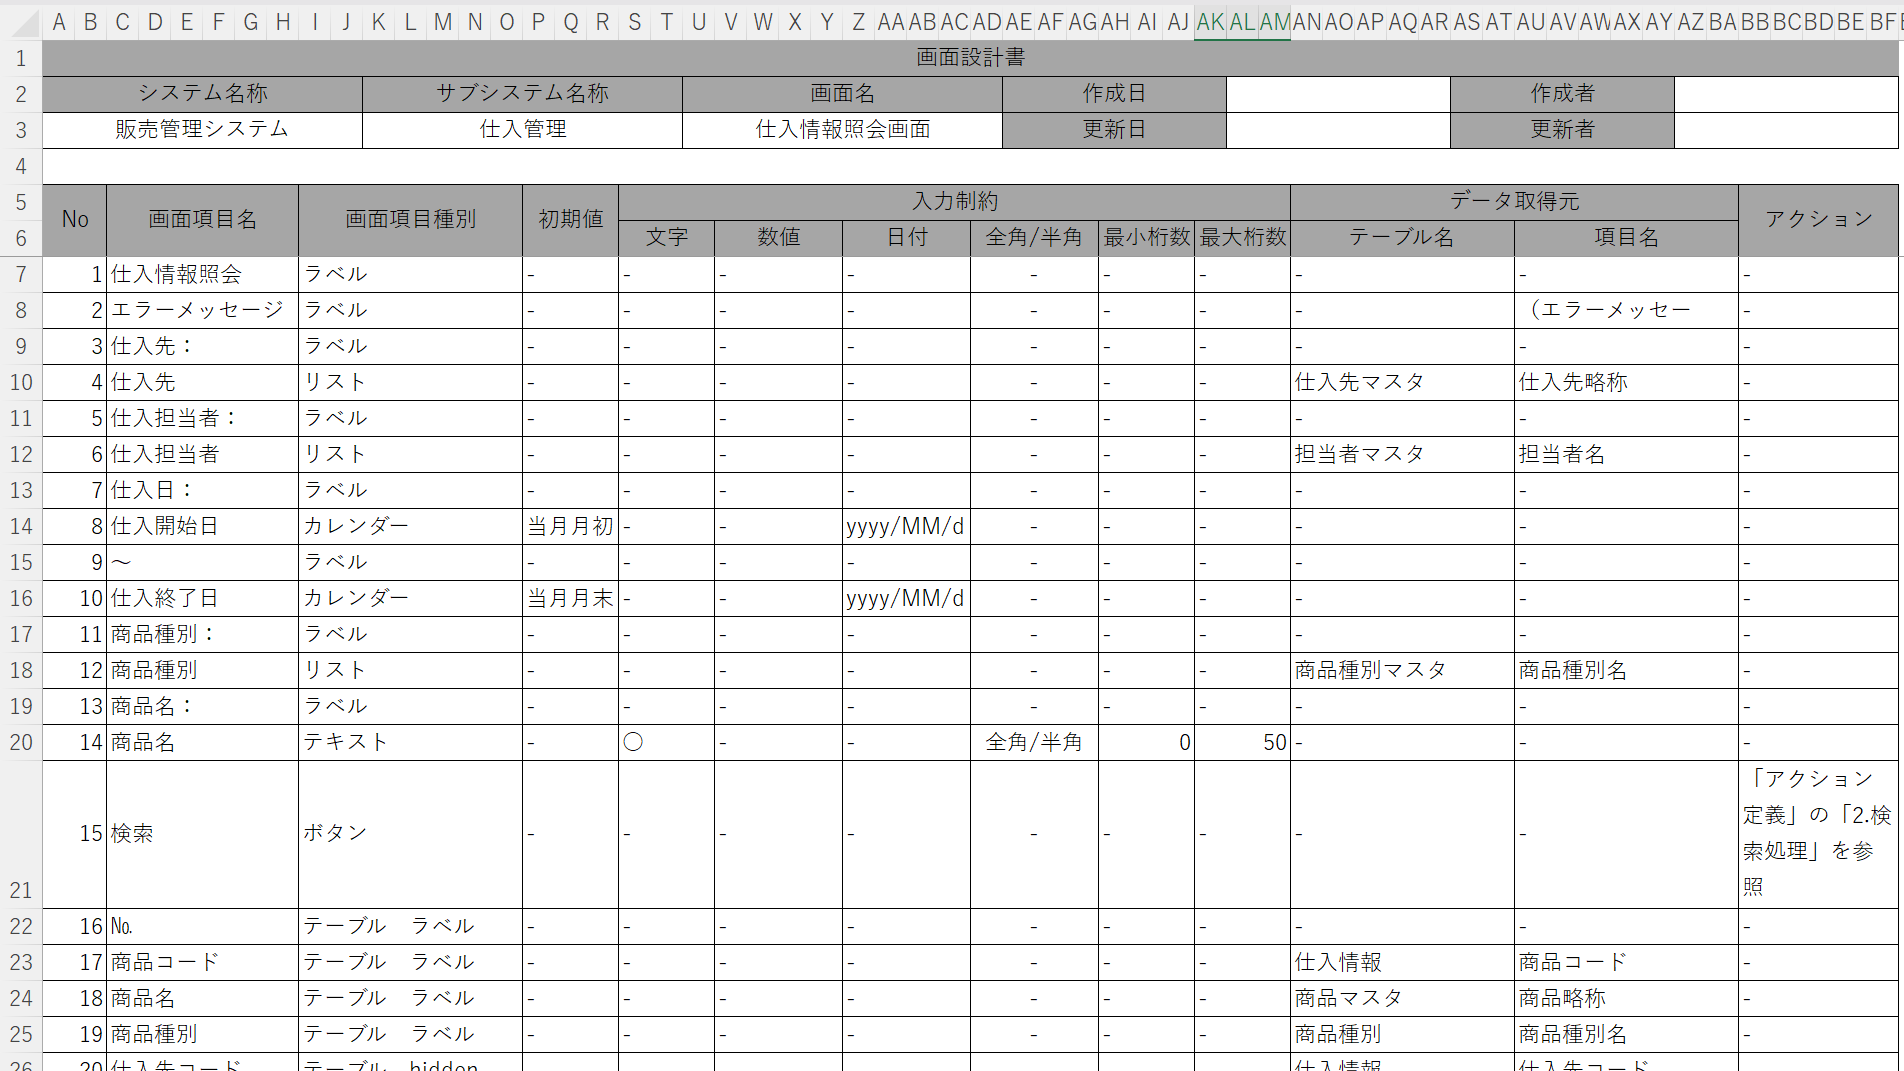The image size is (1904, 1071).
Task: Click the 検索 item name cell
Action: [x=203, y=834]
